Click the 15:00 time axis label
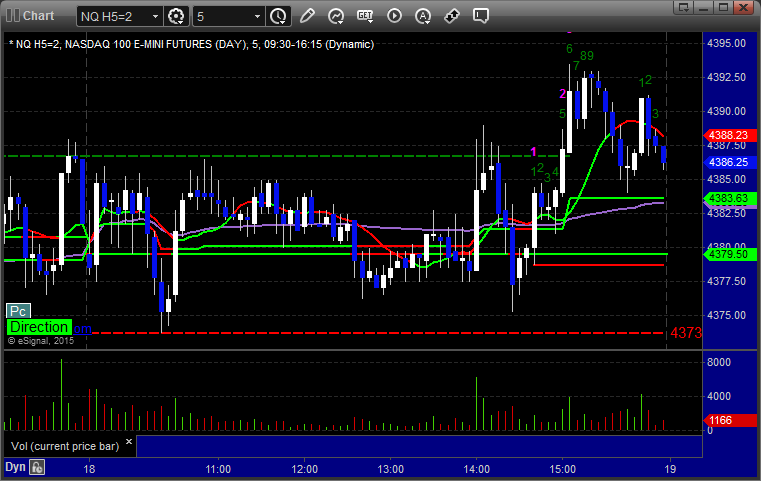Image resolution: width=761 pixels, height=481 pixels. [x=562, y=469]
